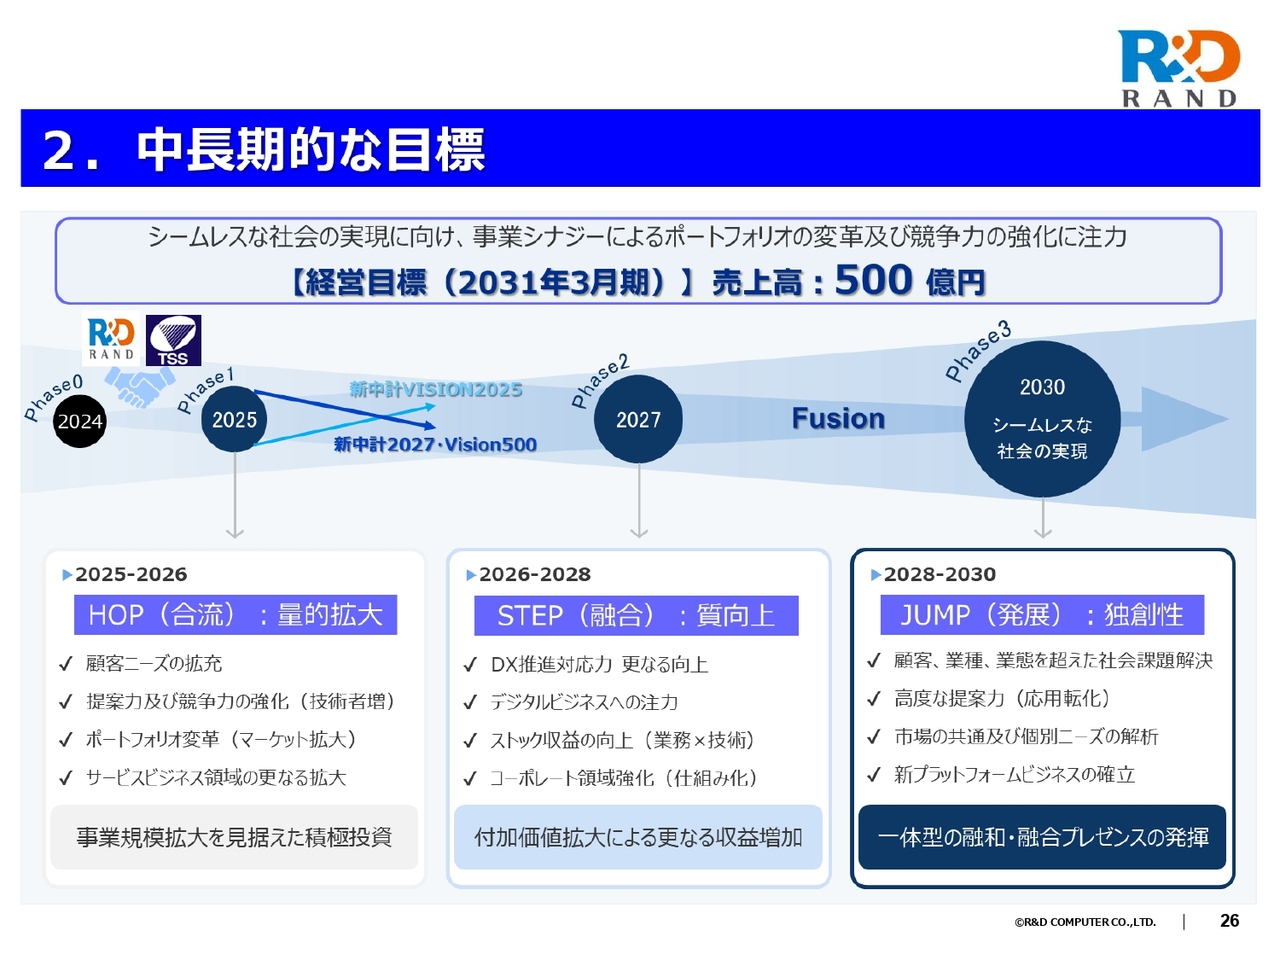1280x960 pixels.
Task: Click the dark 一体型の融和・融合プレゼンスの発揮 box
Action: [1042, 837]
